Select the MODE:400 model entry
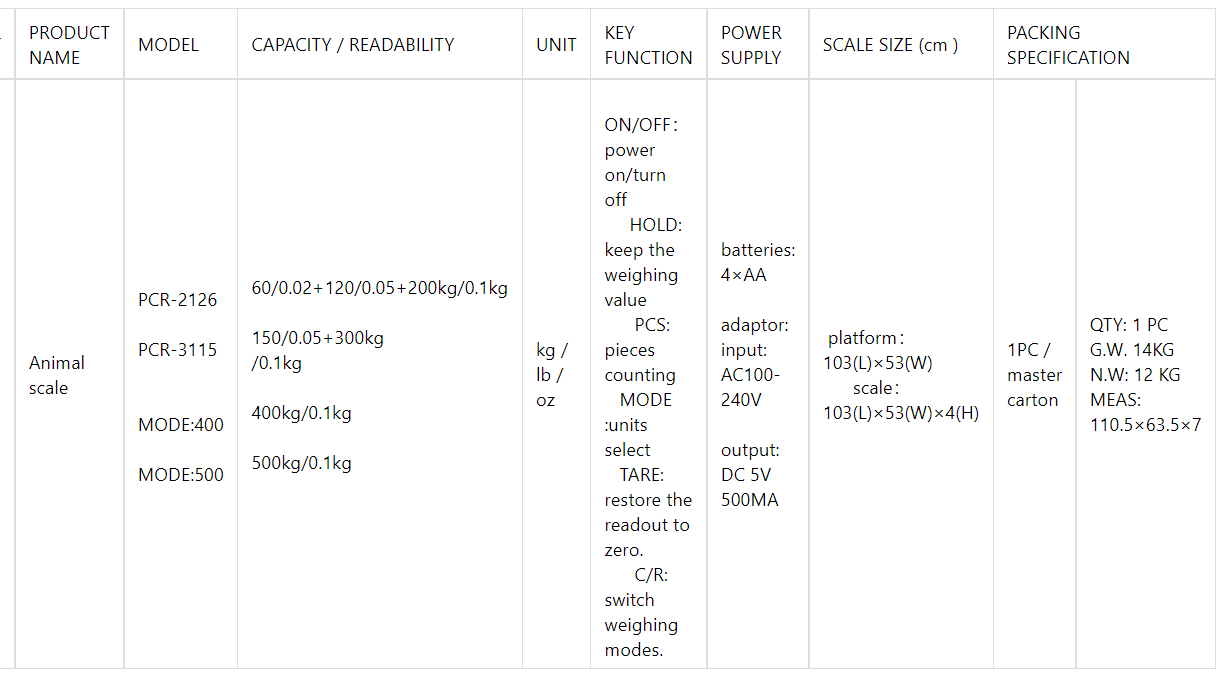Image resolution: width=1225 pixels, height=676 pixels. tap(181, 425)
